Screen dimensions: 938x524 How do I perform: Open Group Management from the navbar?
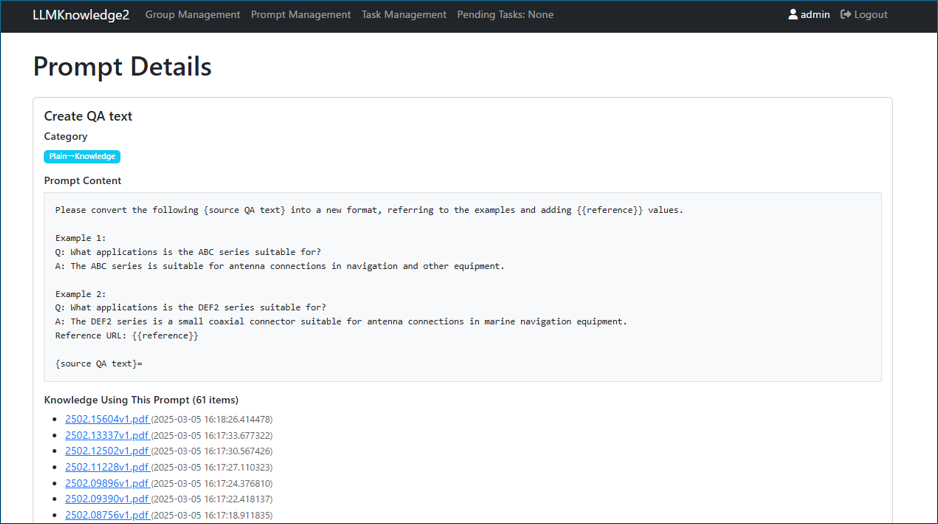[x=192, y=15]
